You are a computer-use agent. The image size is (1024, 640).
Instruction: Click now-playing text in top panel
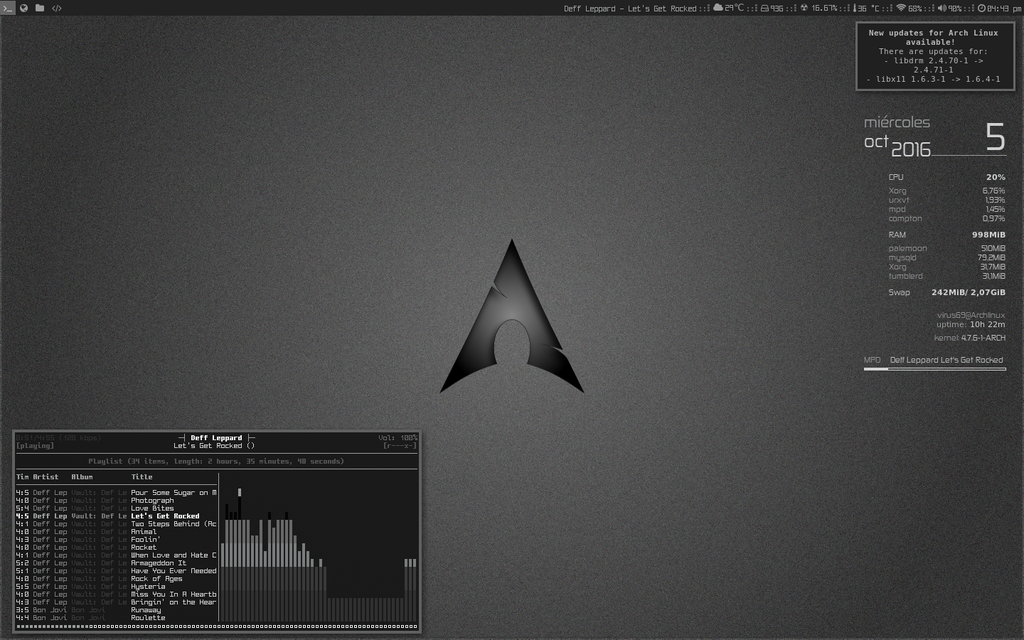click(x=630, y=8)
